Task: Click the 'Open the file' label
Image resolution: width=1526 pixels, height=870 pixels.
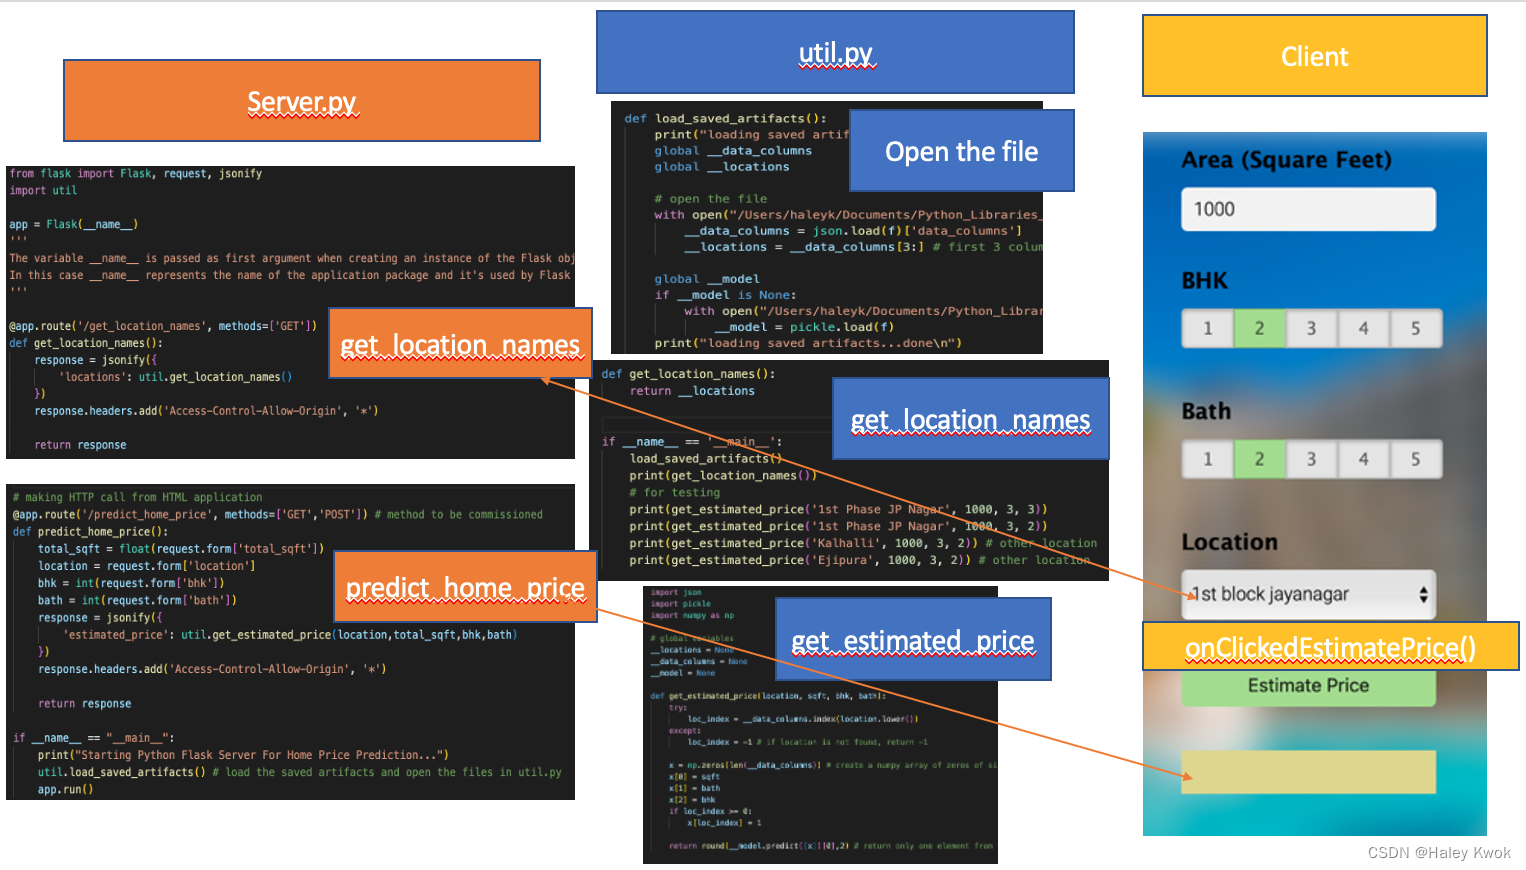Action: (962, 151)
